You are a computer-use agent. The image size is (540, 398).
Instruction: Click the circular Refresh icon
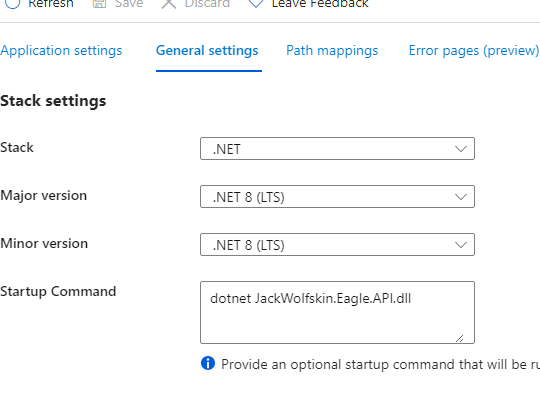(x=12, y=3)
